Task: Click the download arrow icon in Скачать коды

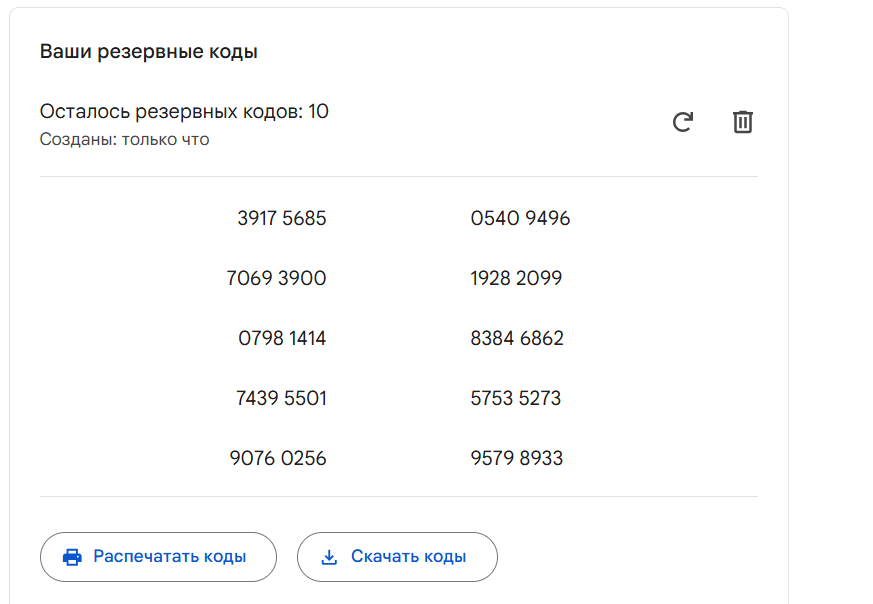Action: 329,557
